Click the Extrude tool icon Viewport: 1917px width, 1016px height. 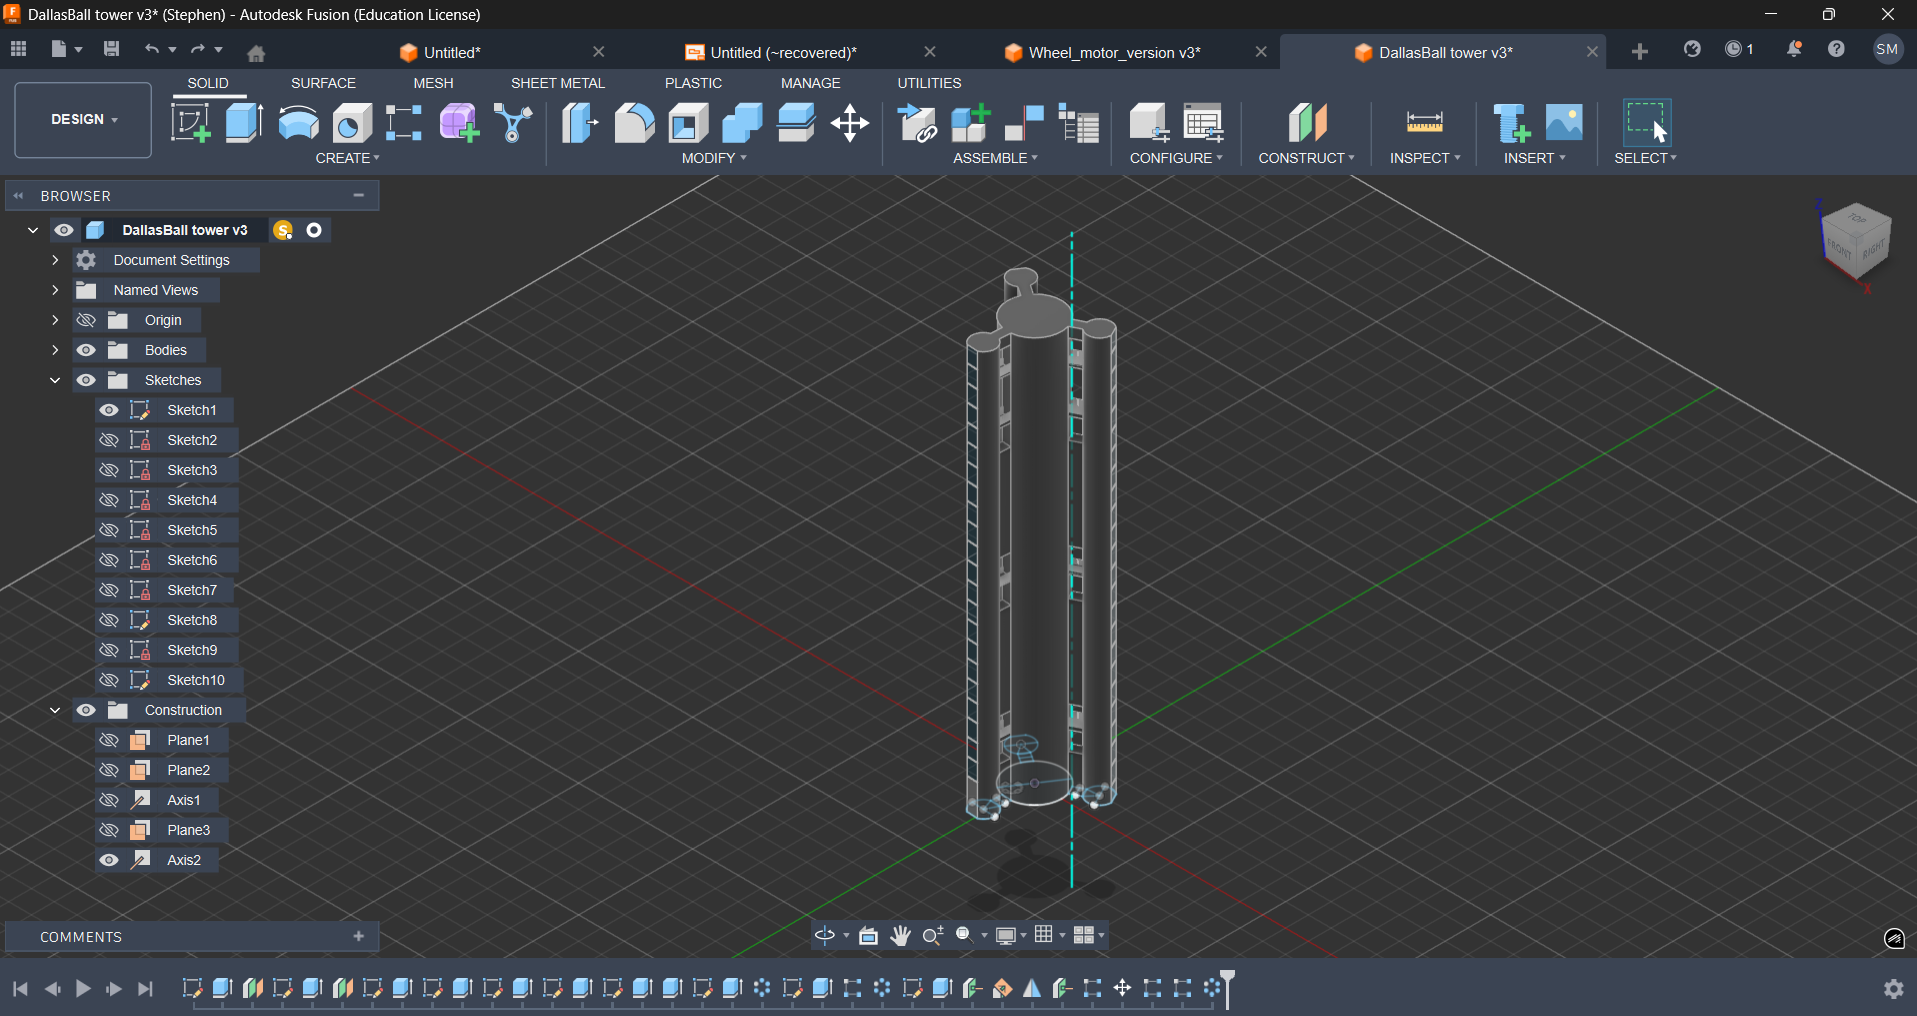[x=244, y=123]
